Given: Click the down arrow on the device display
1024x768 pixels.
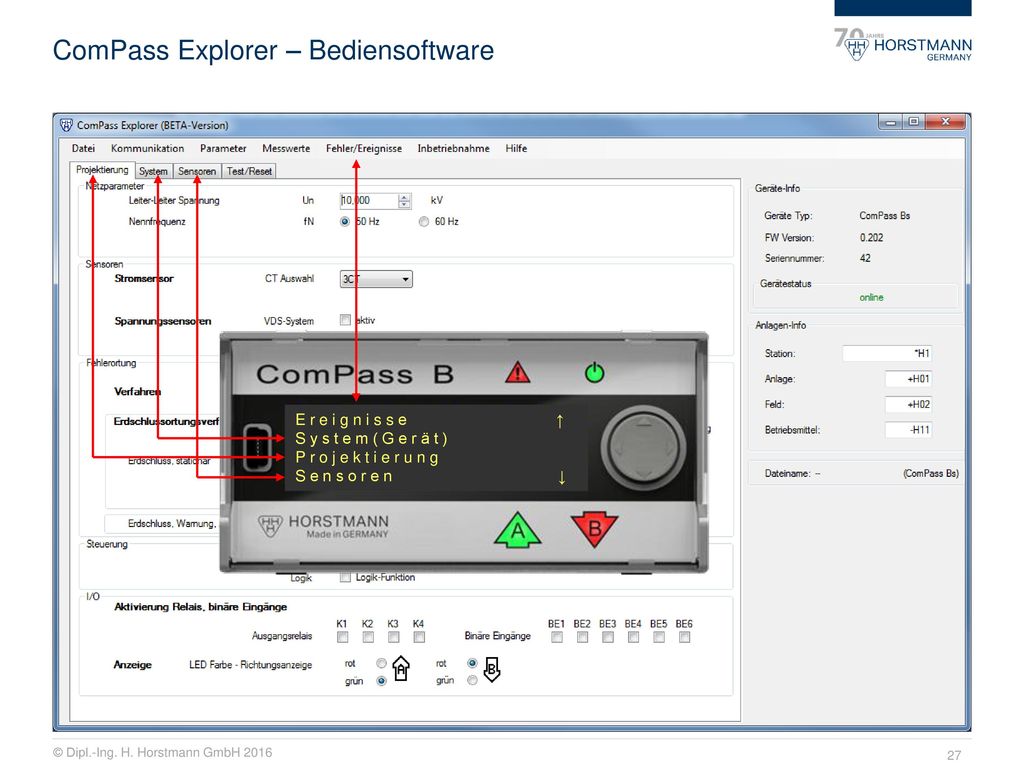Looking at the screenshot, I should click(562, 477).
